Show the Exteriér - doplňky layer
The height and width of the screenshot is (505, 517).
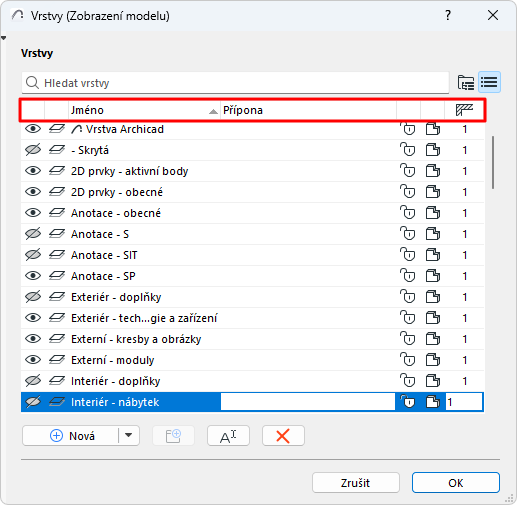(x=33, y=297)
